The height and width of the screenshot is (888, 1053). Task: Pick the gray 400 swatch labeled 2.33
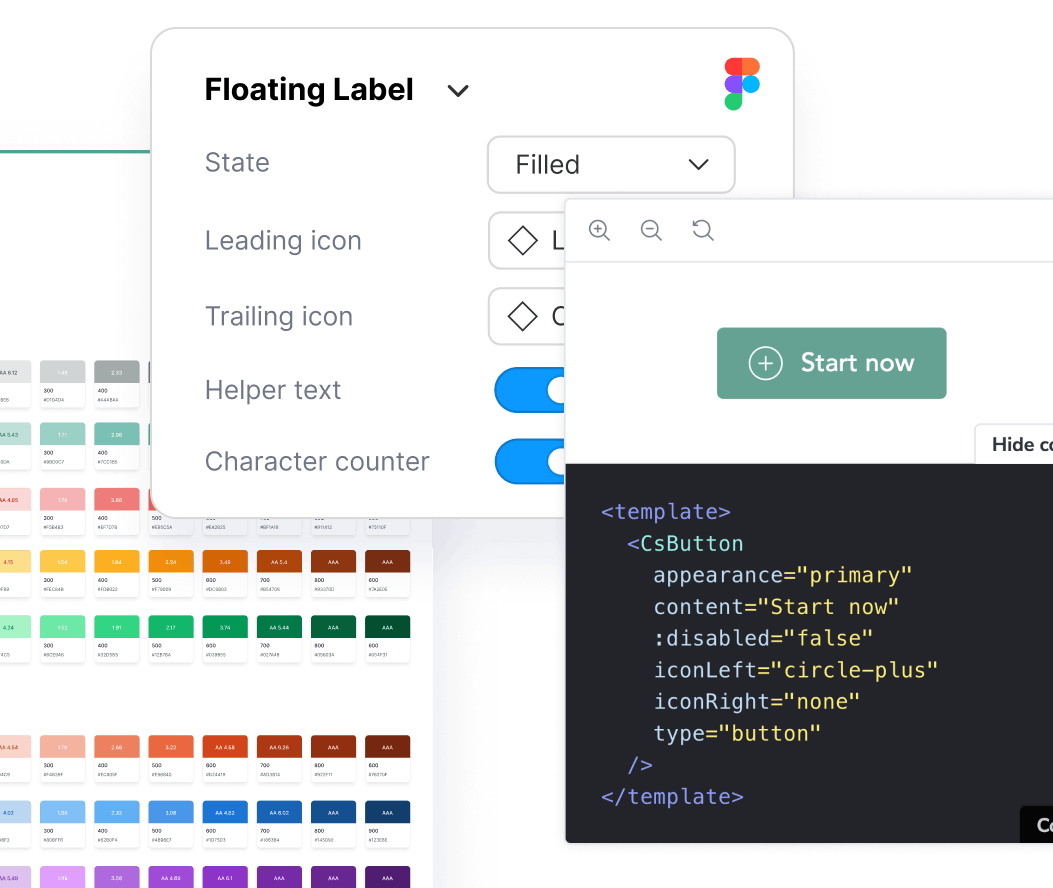(117, 372)
